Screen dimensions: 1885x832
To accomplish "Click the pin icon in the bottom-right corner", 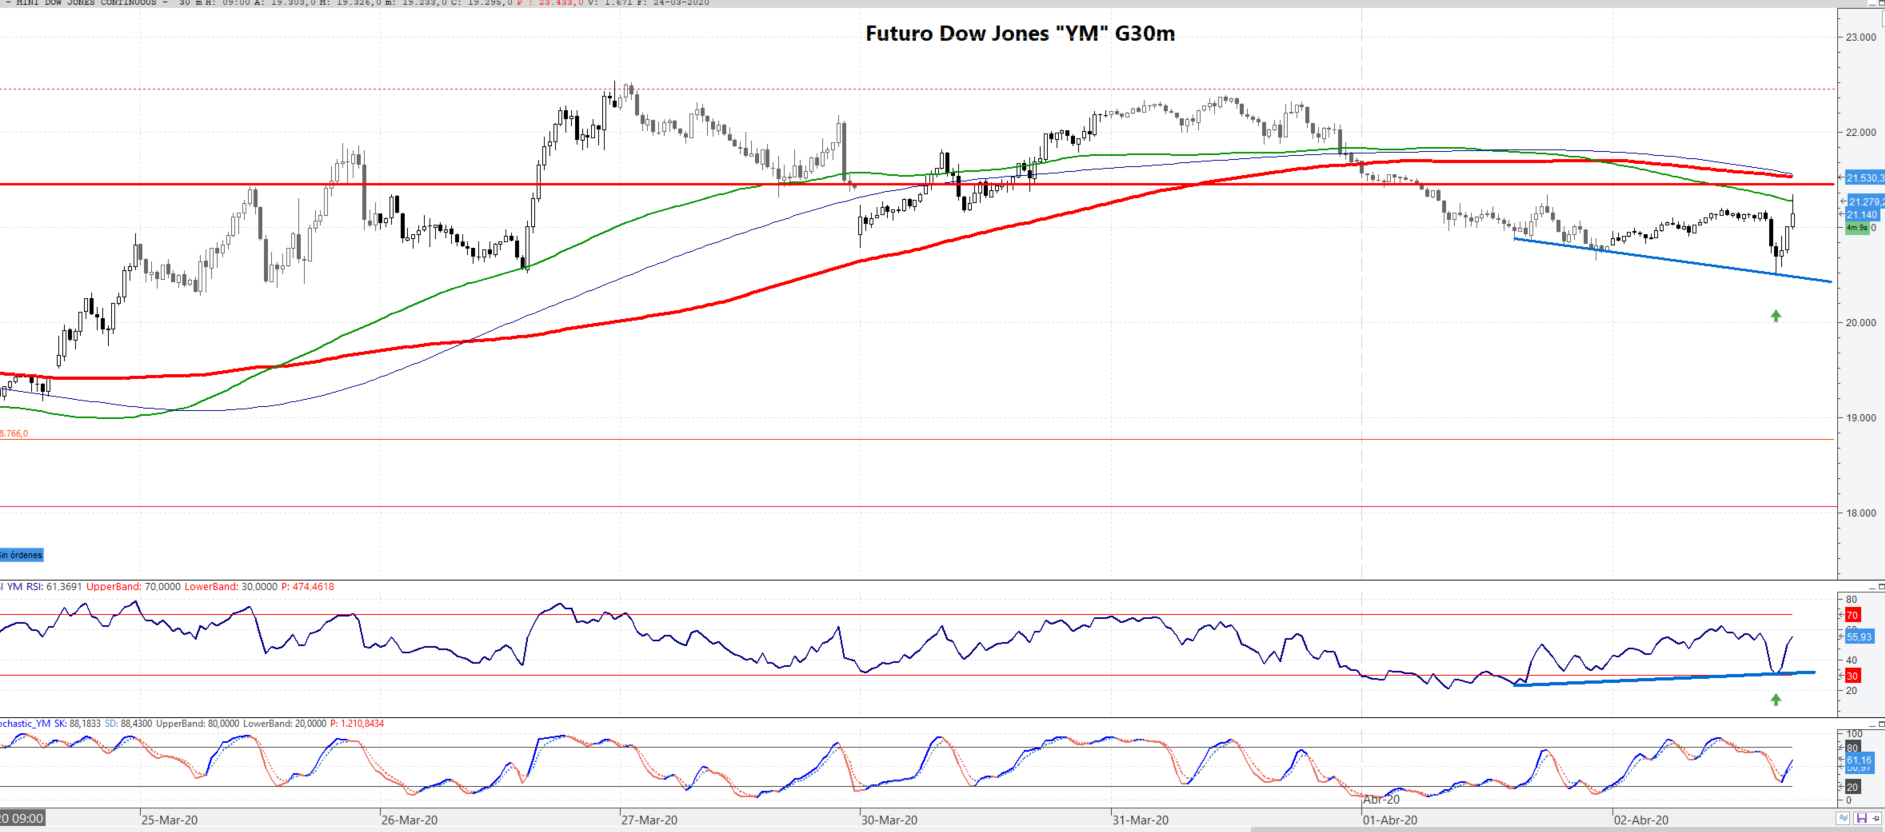I will pyautogui.click(x=1876, y=818).
